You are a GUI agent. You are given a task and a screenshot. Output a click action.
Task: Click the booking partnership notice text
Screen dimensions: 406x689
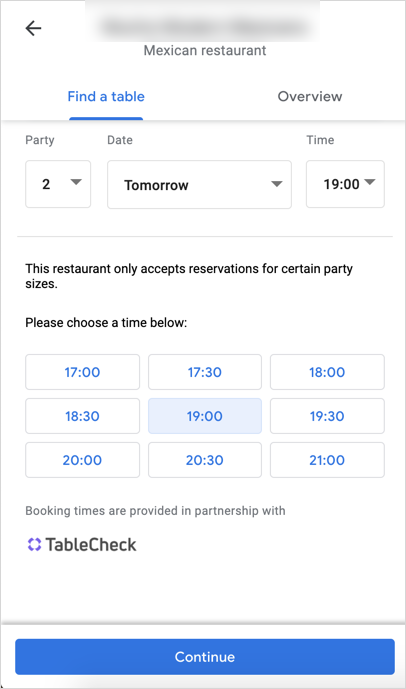tap(155, 511)
